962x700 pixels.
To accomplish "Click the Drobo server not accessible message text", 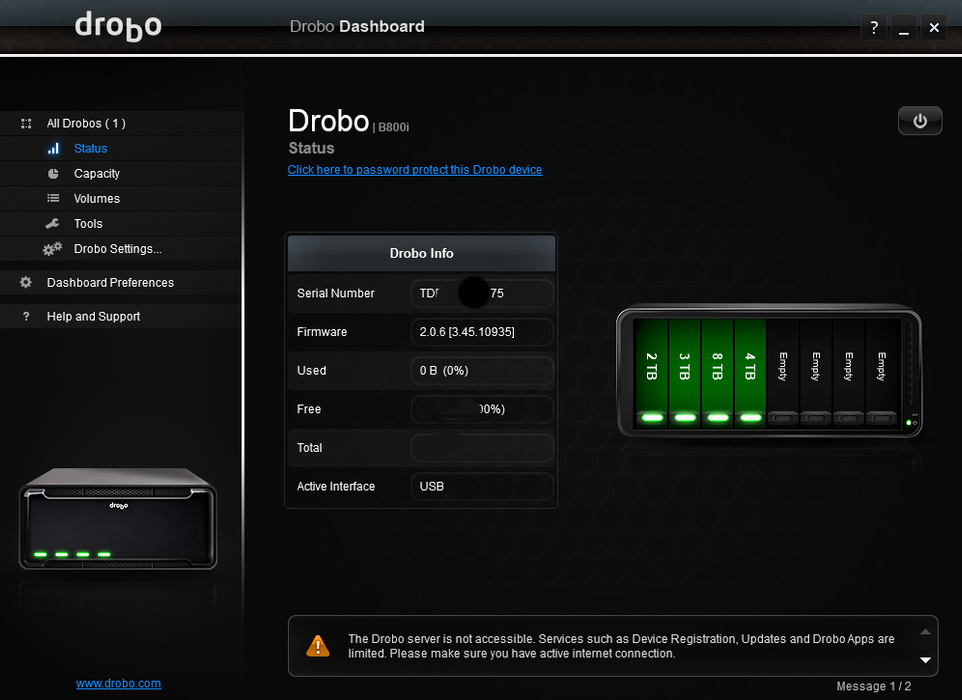I will (621, 646).
